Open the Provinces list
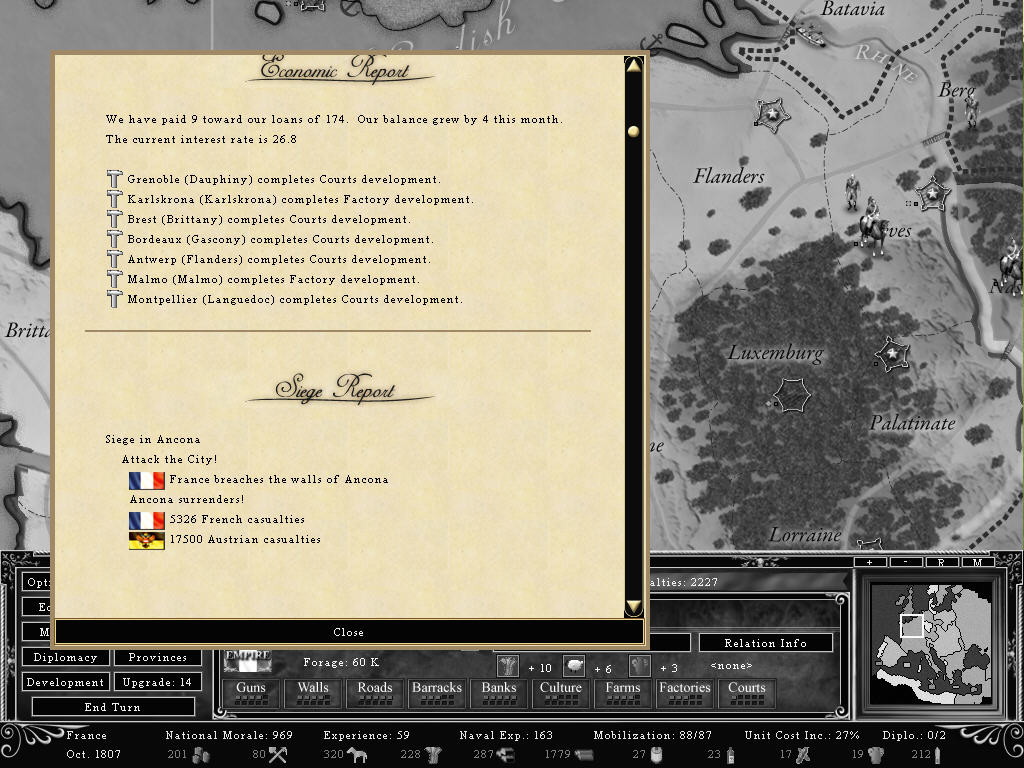1024x768 pixels. click(x=157, y=658)
